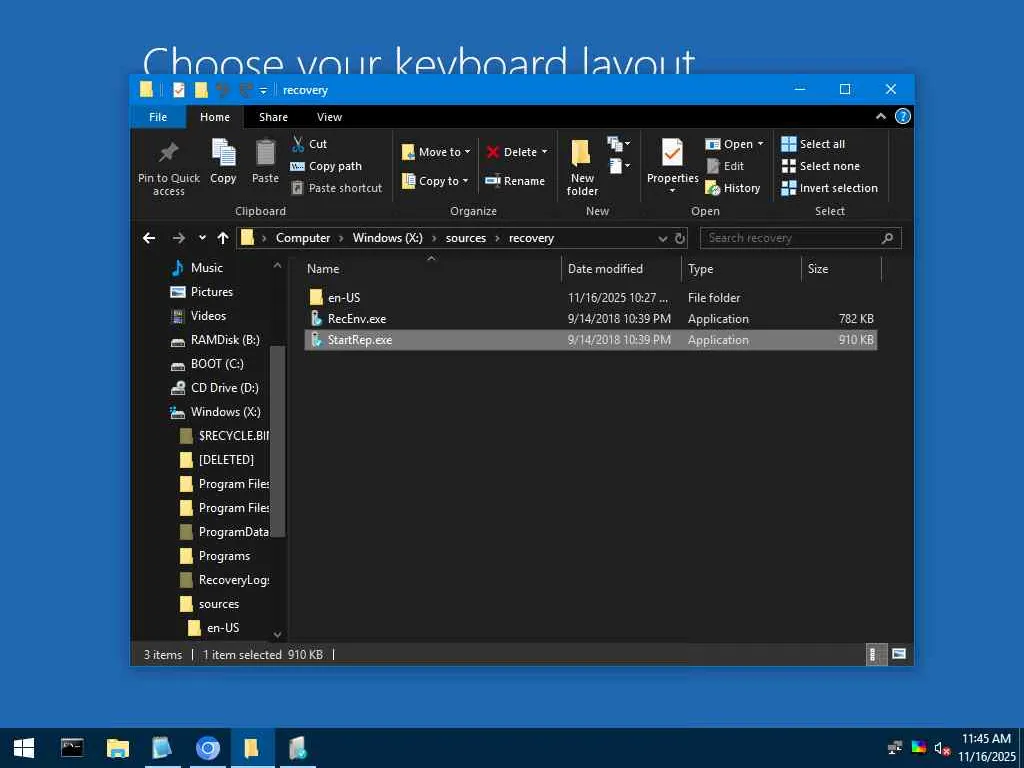Sort by the Type column header
Image resolution: width=1024 pixels, height=768 pixels.
741,268
